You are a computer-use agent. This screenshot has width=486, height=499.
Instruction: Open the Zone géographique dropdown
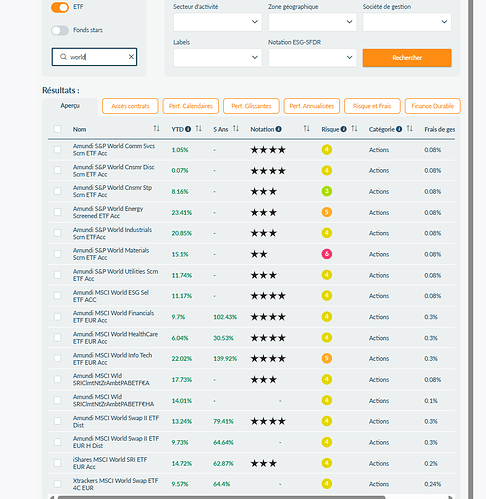click(312, 22)
